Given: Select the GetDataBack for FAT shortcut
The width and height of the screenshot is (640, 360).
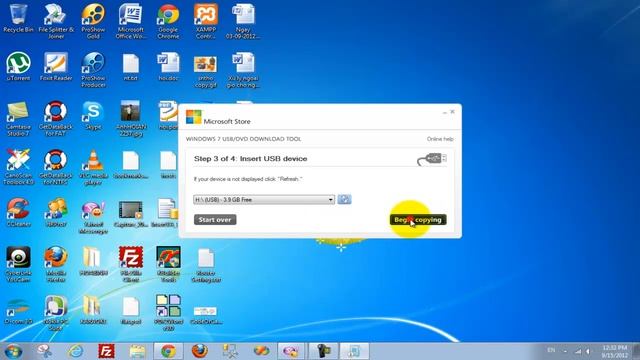Looking at the screenshot, I should tap(56, 118).
